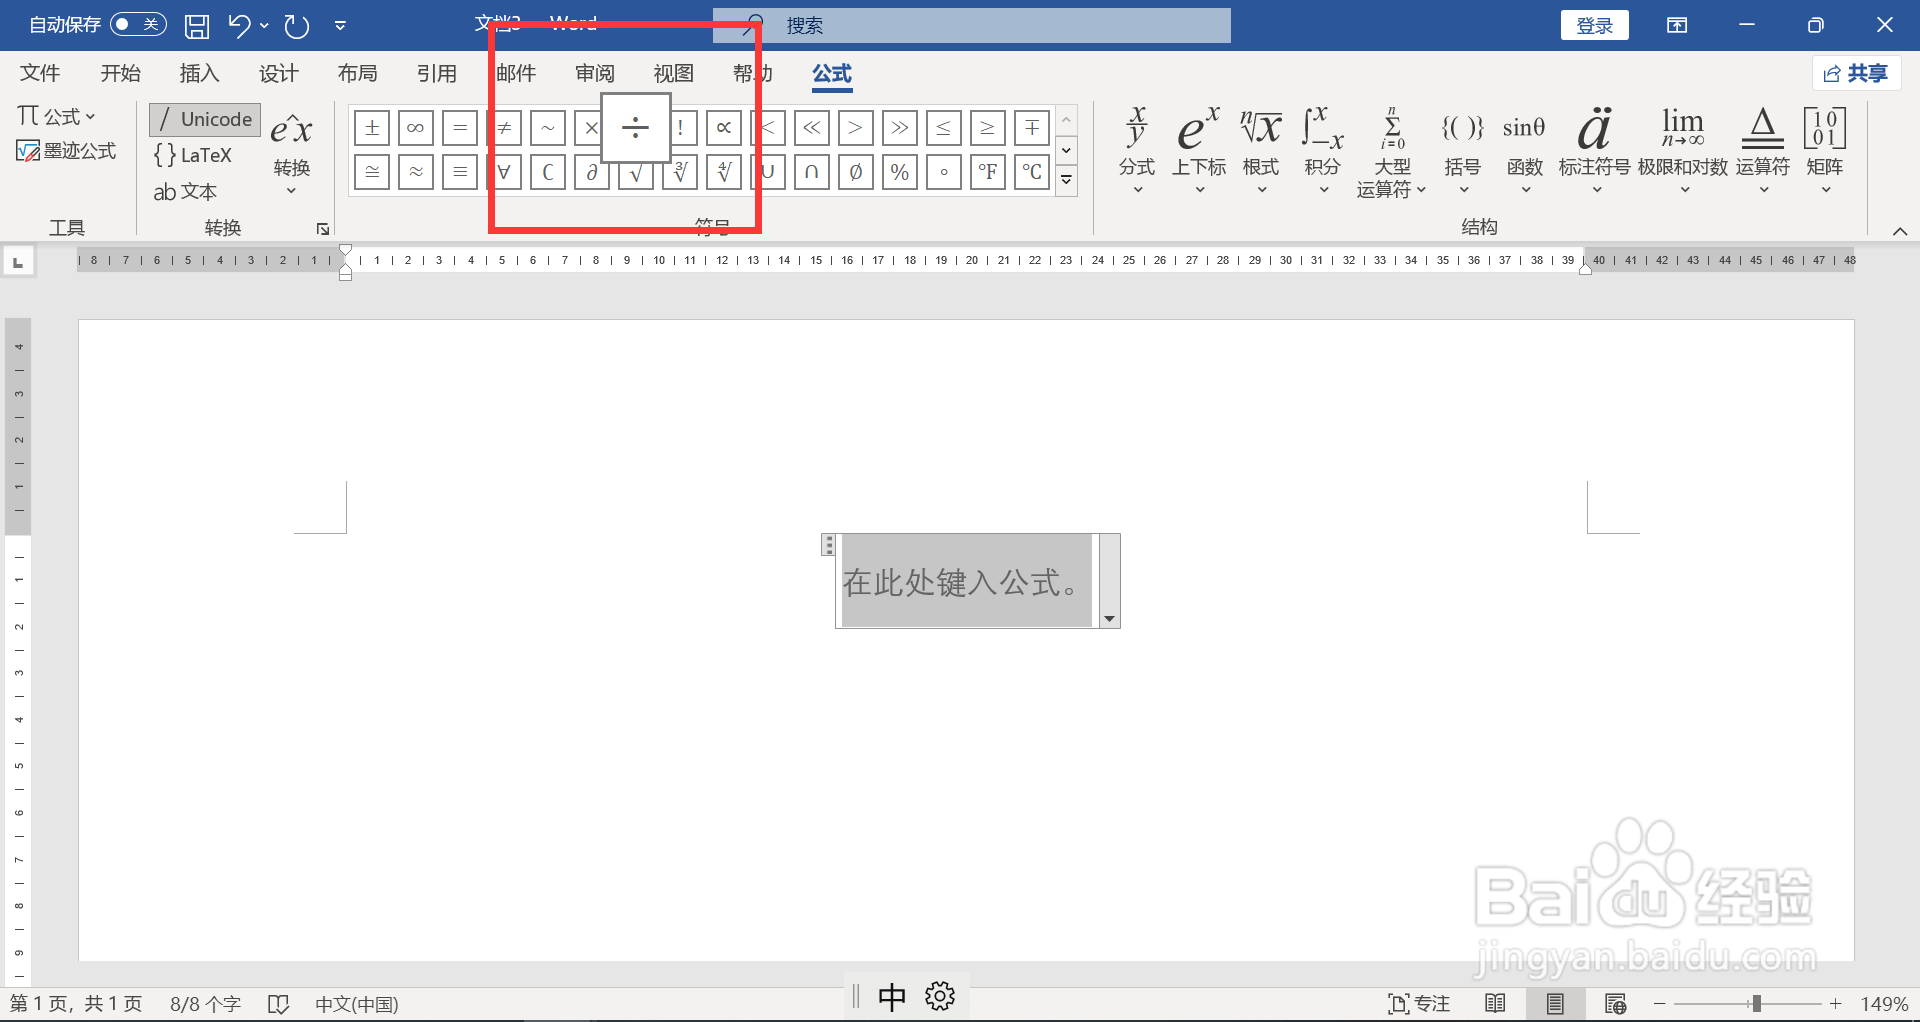Insert the much-greater-than symbol

(900, 128)
